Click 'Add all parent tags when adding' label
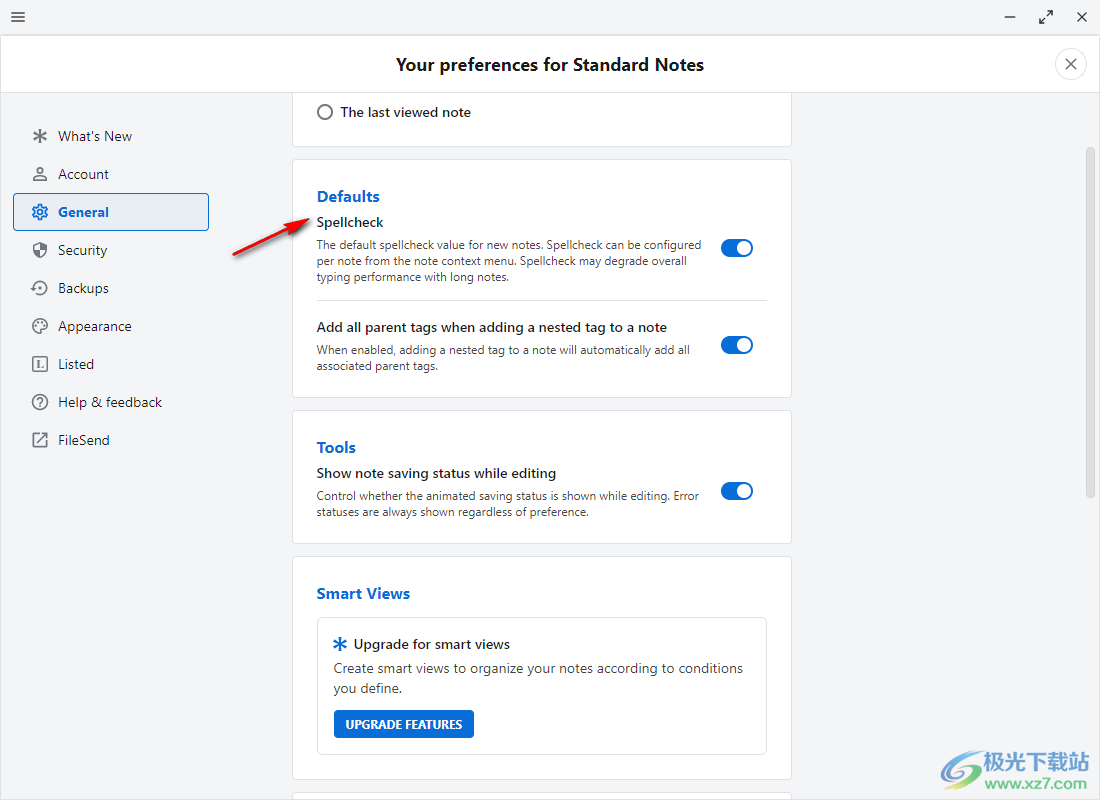This screenshot has height=800, width=1100. [x=492, y=328]
